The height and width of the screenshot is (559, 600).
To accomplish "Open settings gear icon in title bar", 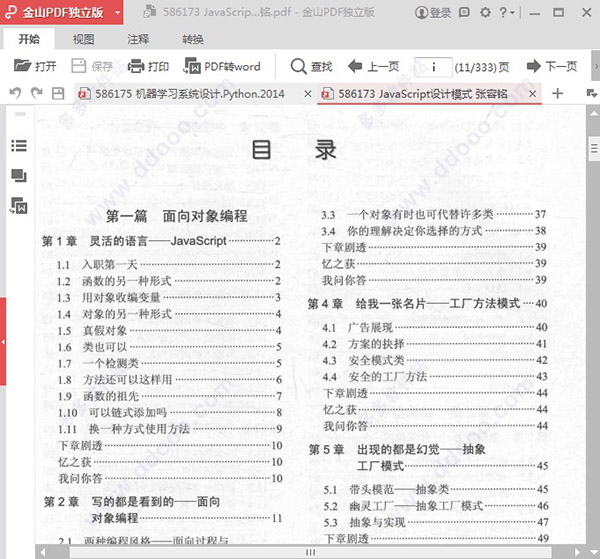I will pos(485,13).
